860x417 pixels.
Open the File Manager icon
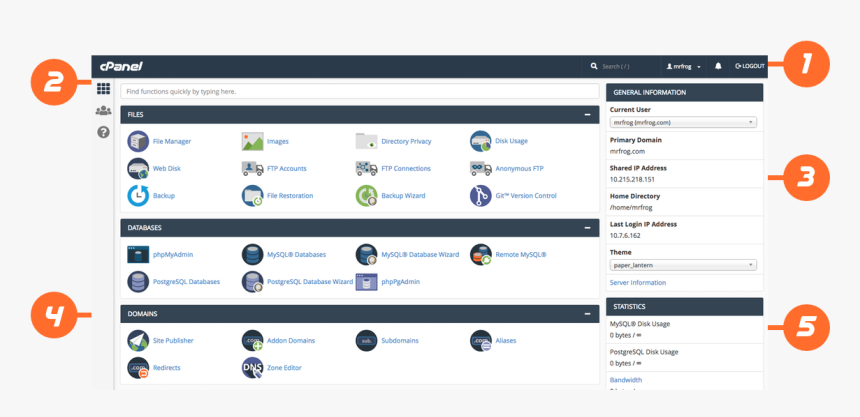point(138,142)
